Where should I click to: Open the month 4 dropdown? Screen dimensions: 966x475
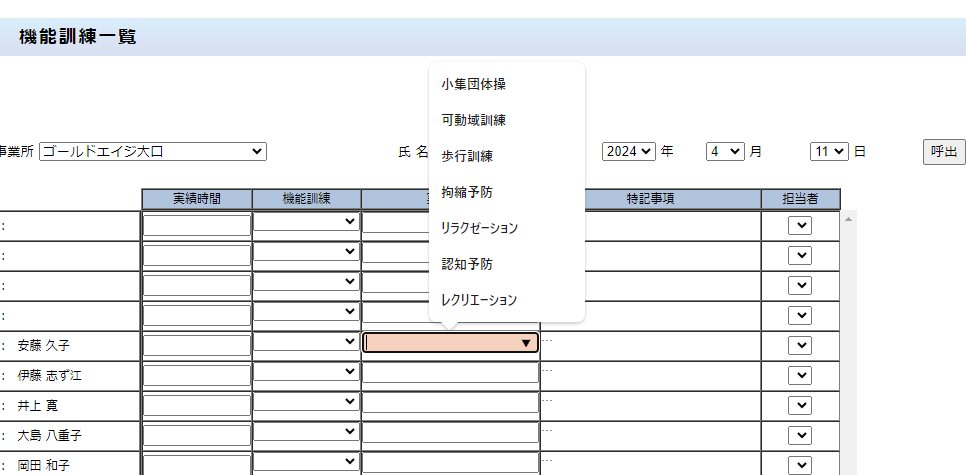click(x=725, y=151)
